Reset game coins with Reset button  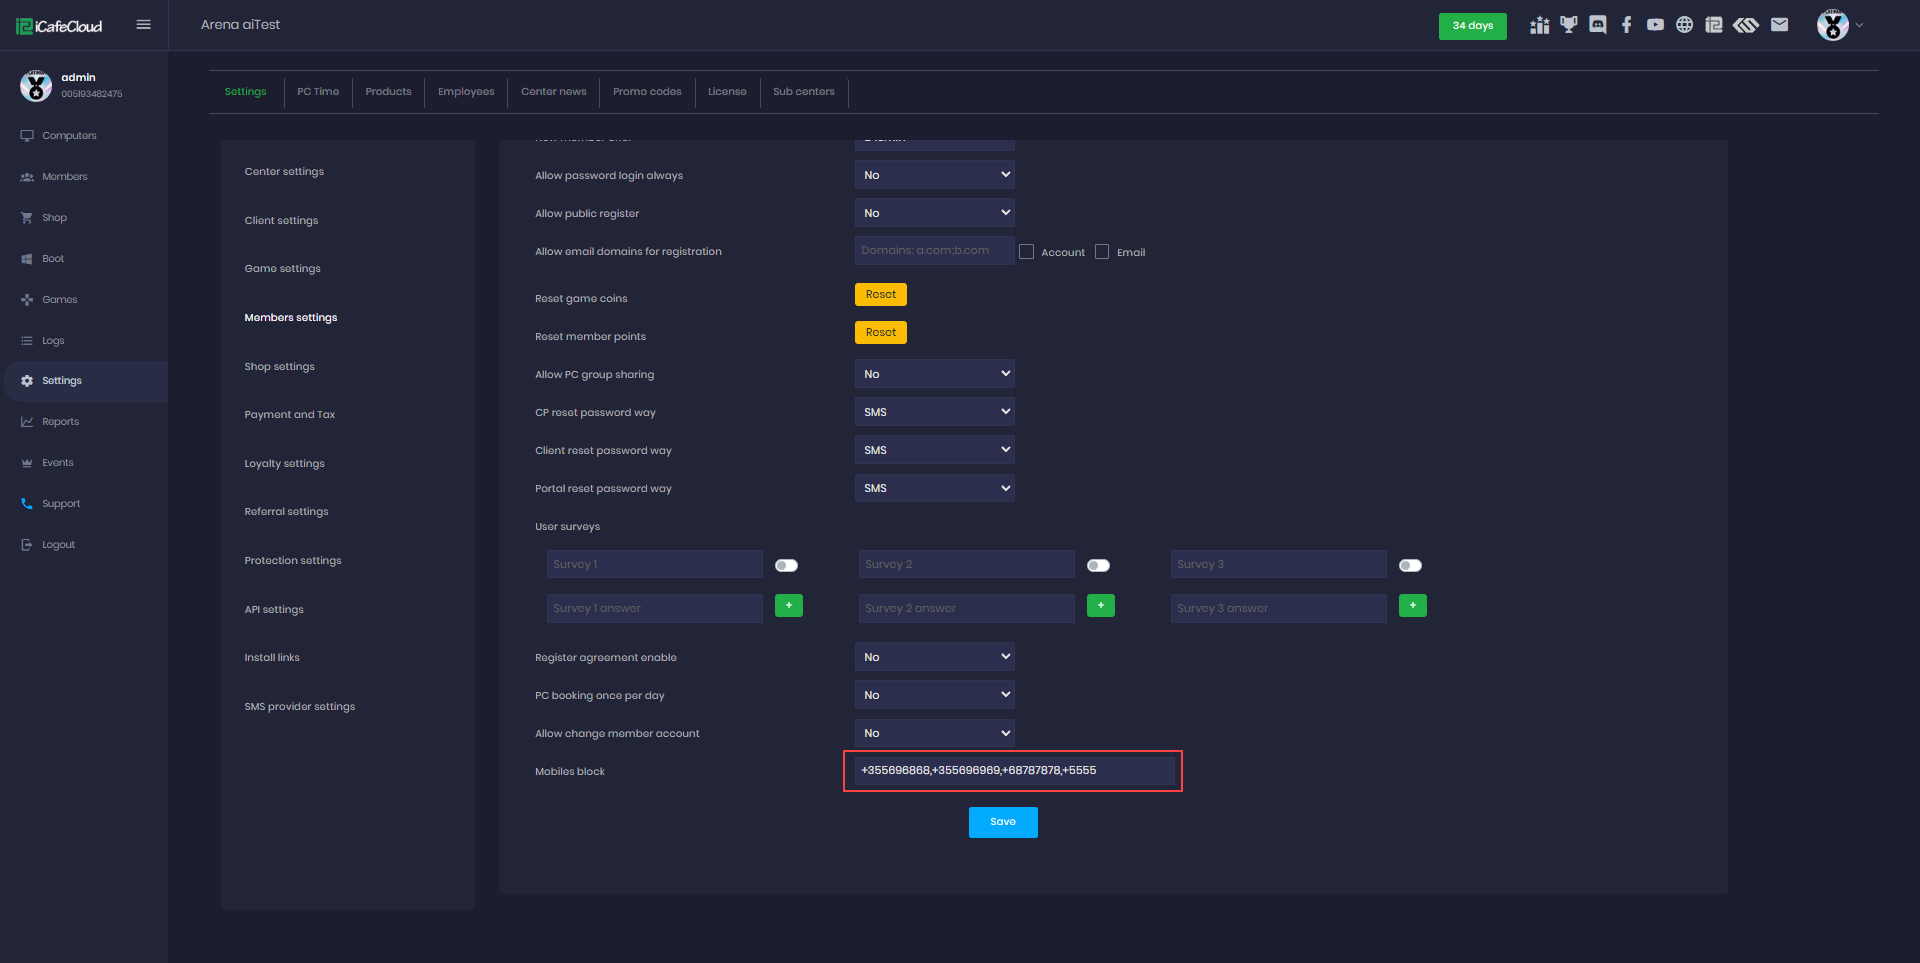tap(880, 295)
